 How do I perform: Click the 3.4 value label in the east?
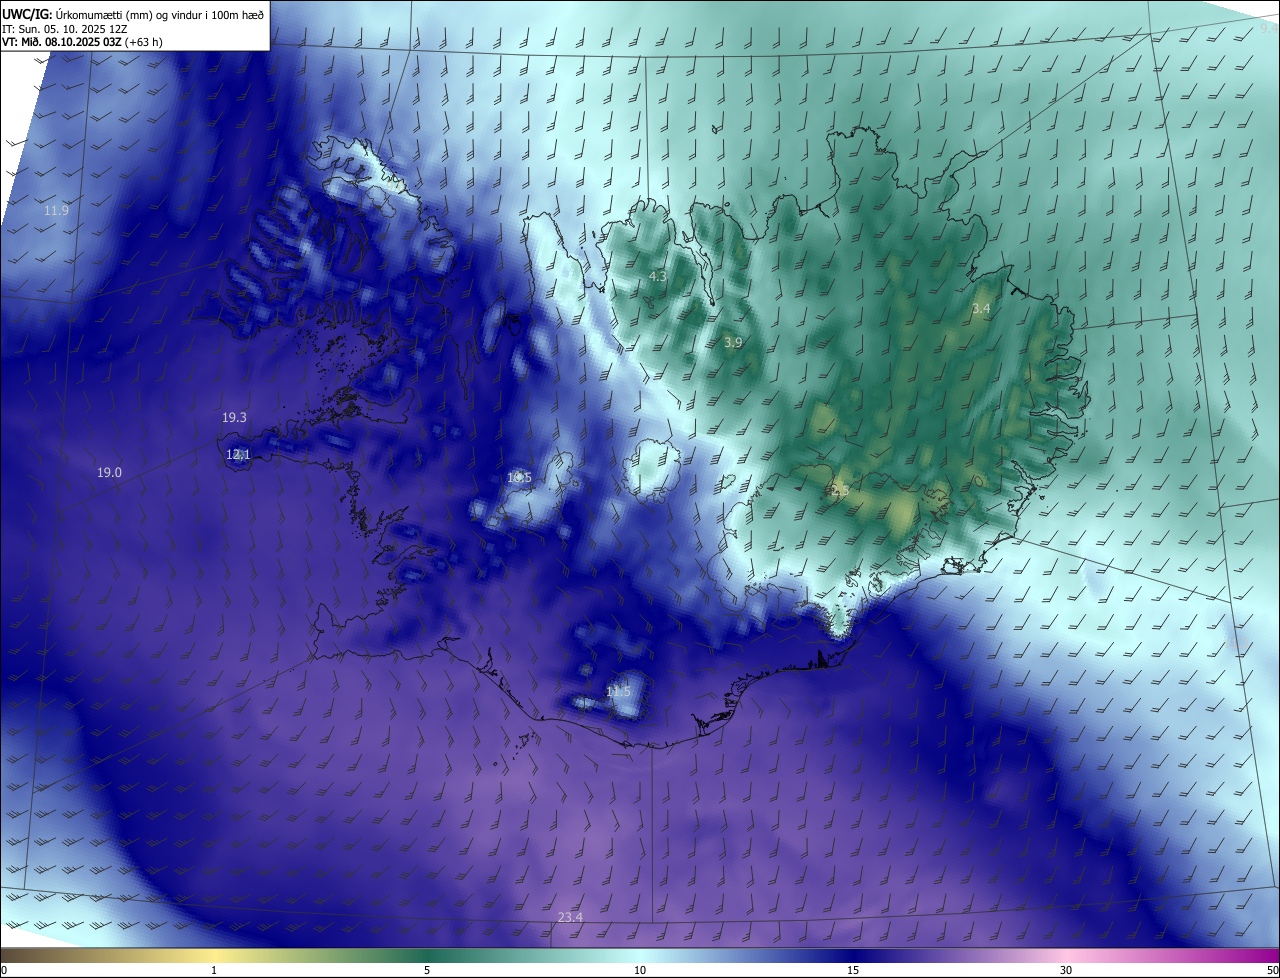[x=981, y=309]
